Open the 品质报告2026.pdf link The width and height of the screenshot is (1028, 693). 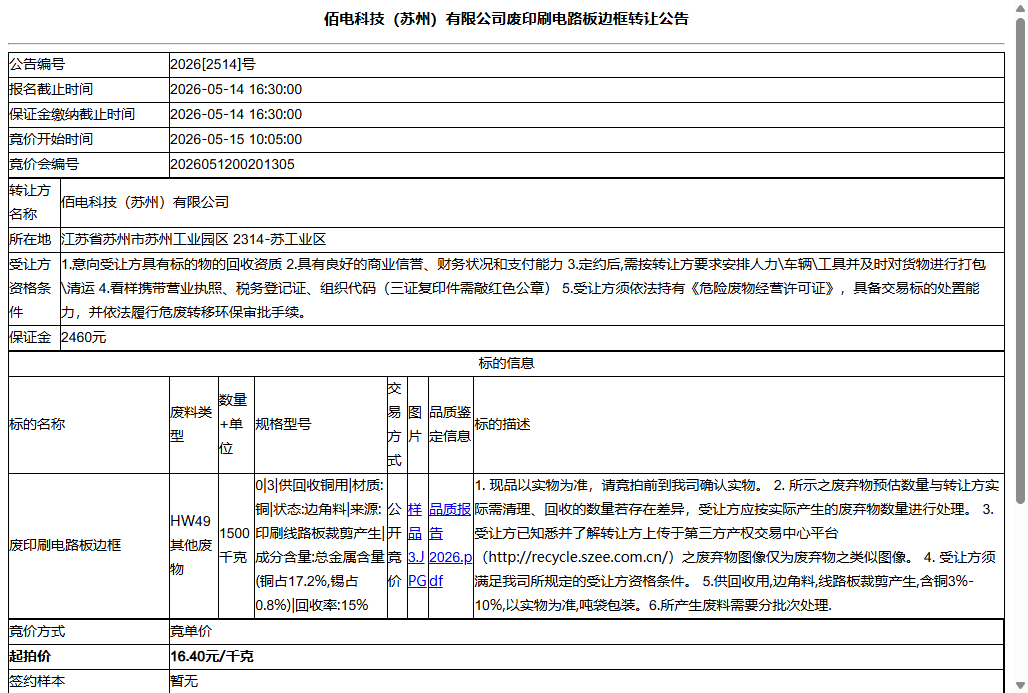point(450,545)
